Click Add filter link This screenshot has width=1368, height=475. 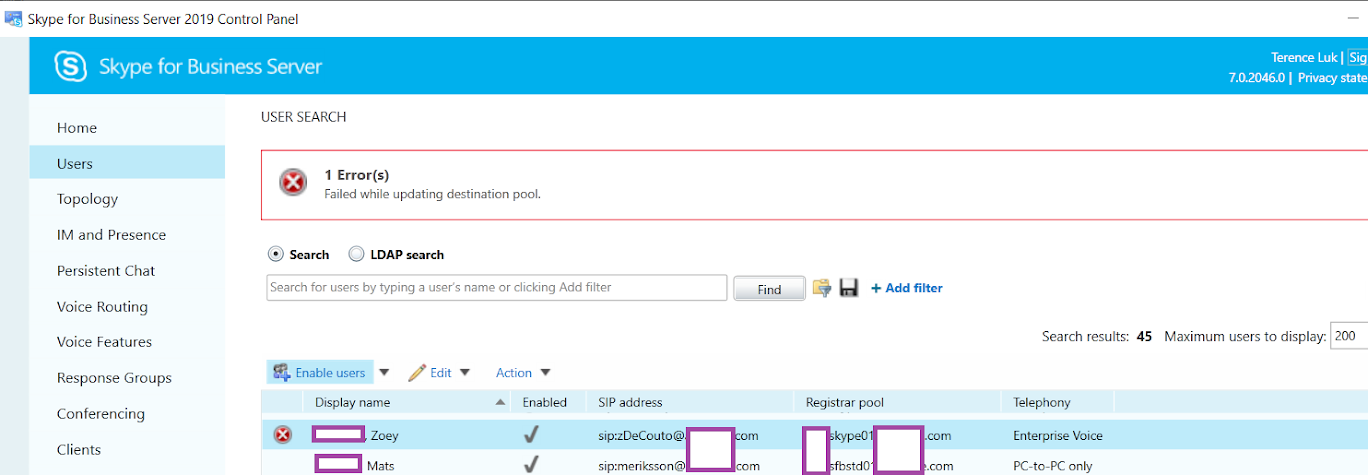pos(907,288)
